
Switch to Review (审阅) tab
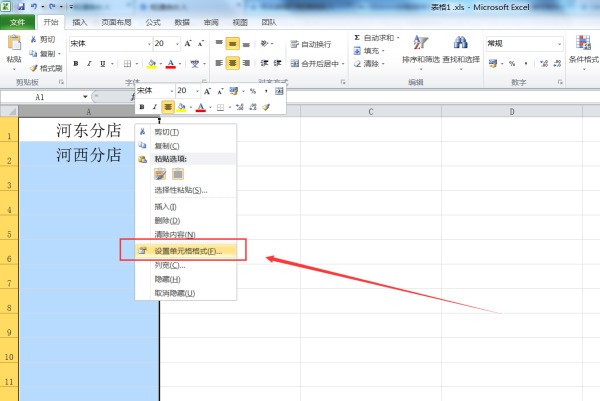pyautogui.click(x=211, y=22)
